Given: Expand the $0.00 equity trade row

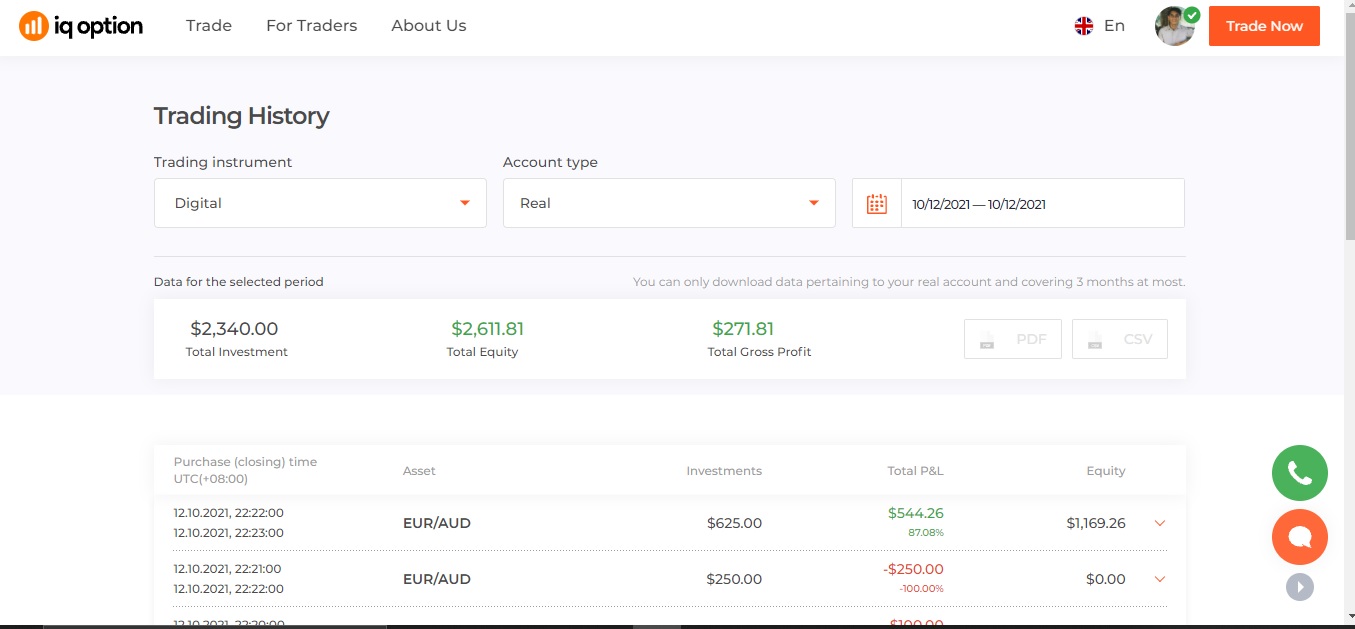Looking at the screenshot, I should [x=1160, y=579].
